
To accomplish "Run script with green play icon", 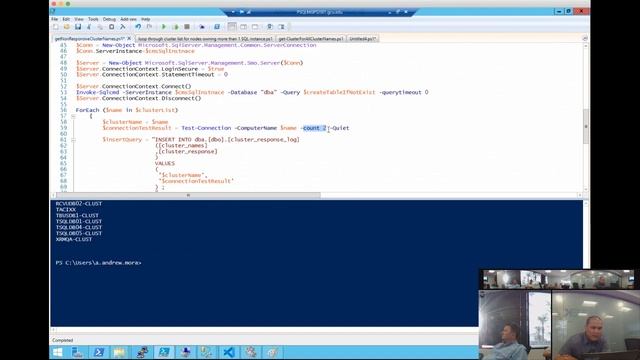I will 164,27.
